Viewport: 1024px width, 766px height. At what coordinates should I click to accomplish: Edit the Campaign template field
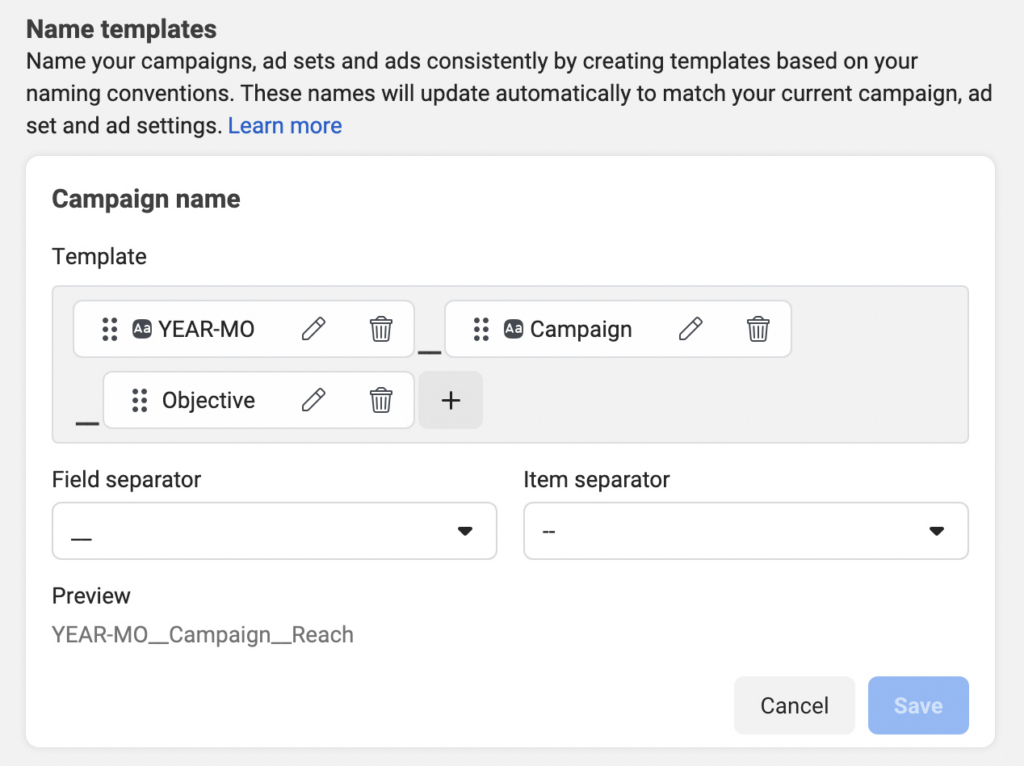click(691, 328)
